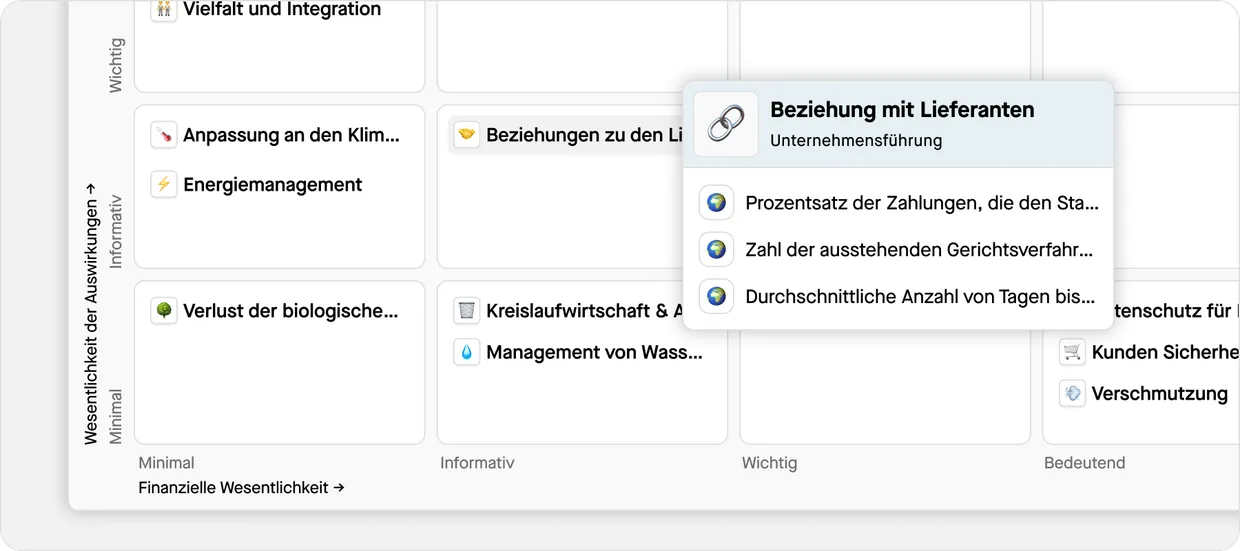Viewport: 1240px width, 551px height.
Task: Click the shopping cart icon for Kunden Sicherheit
Action: (x=1072, y=352)
